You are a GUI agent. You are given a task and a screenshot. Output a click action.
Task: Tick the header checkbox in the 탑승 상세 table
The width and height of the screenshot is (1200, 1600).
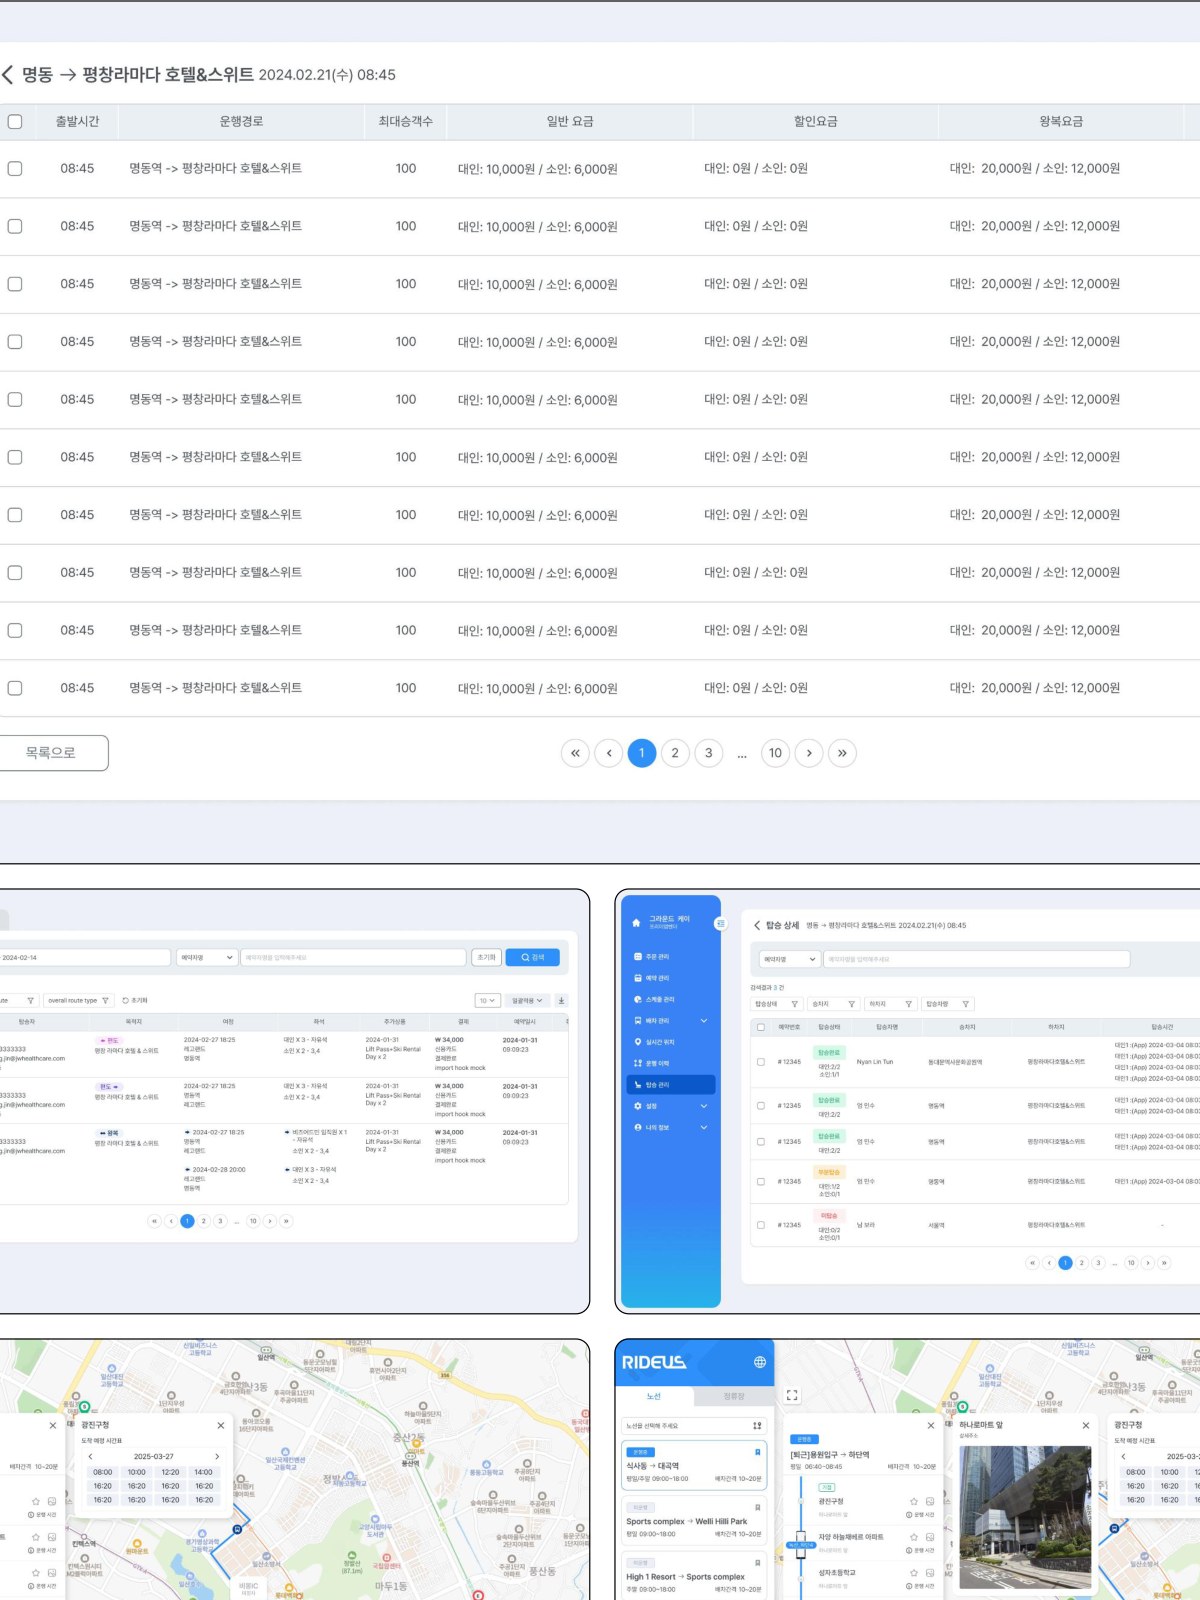pyautogui.click(x=761, y=1027)
